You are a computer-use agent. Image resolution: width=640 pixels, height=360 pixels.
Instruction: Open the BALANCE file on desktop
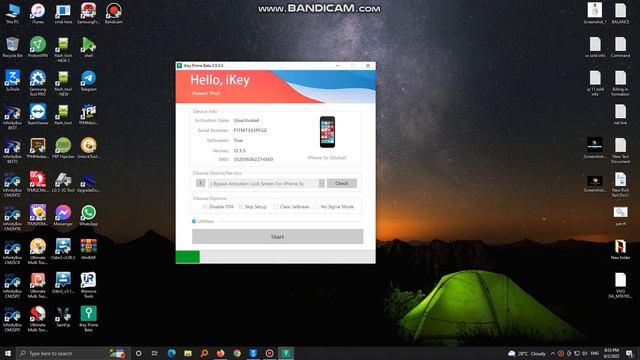click(620, 13)
